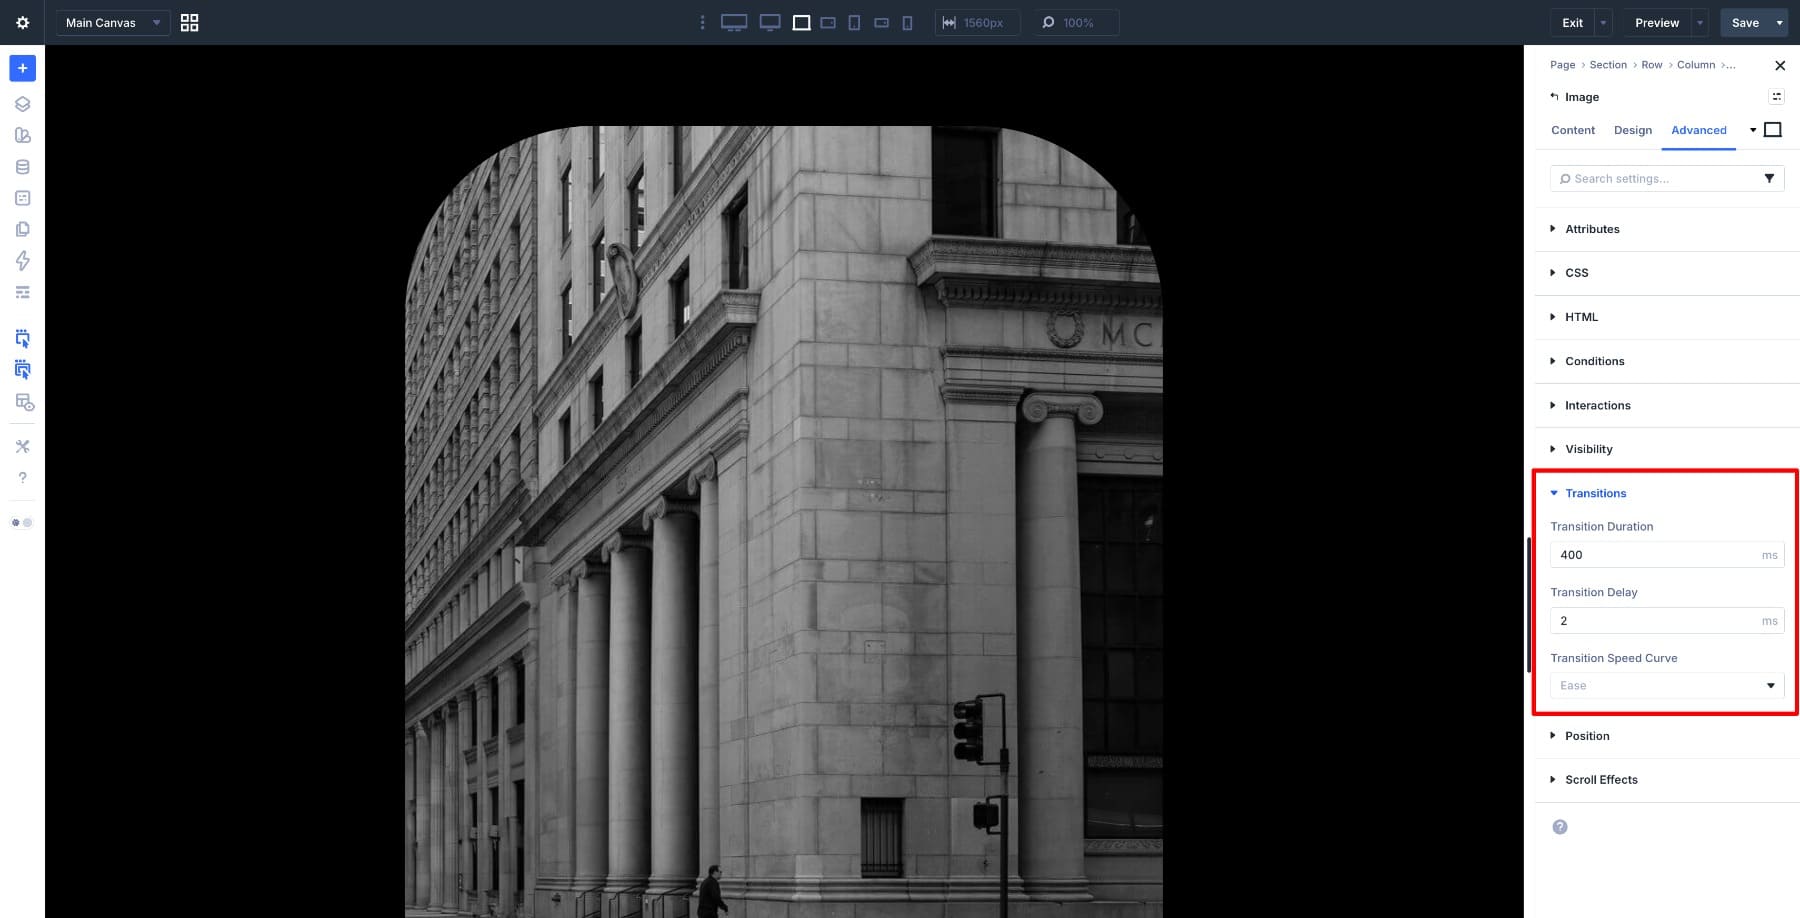Switch to the Content tab
1800x918 pixels.
point(1572,130)
